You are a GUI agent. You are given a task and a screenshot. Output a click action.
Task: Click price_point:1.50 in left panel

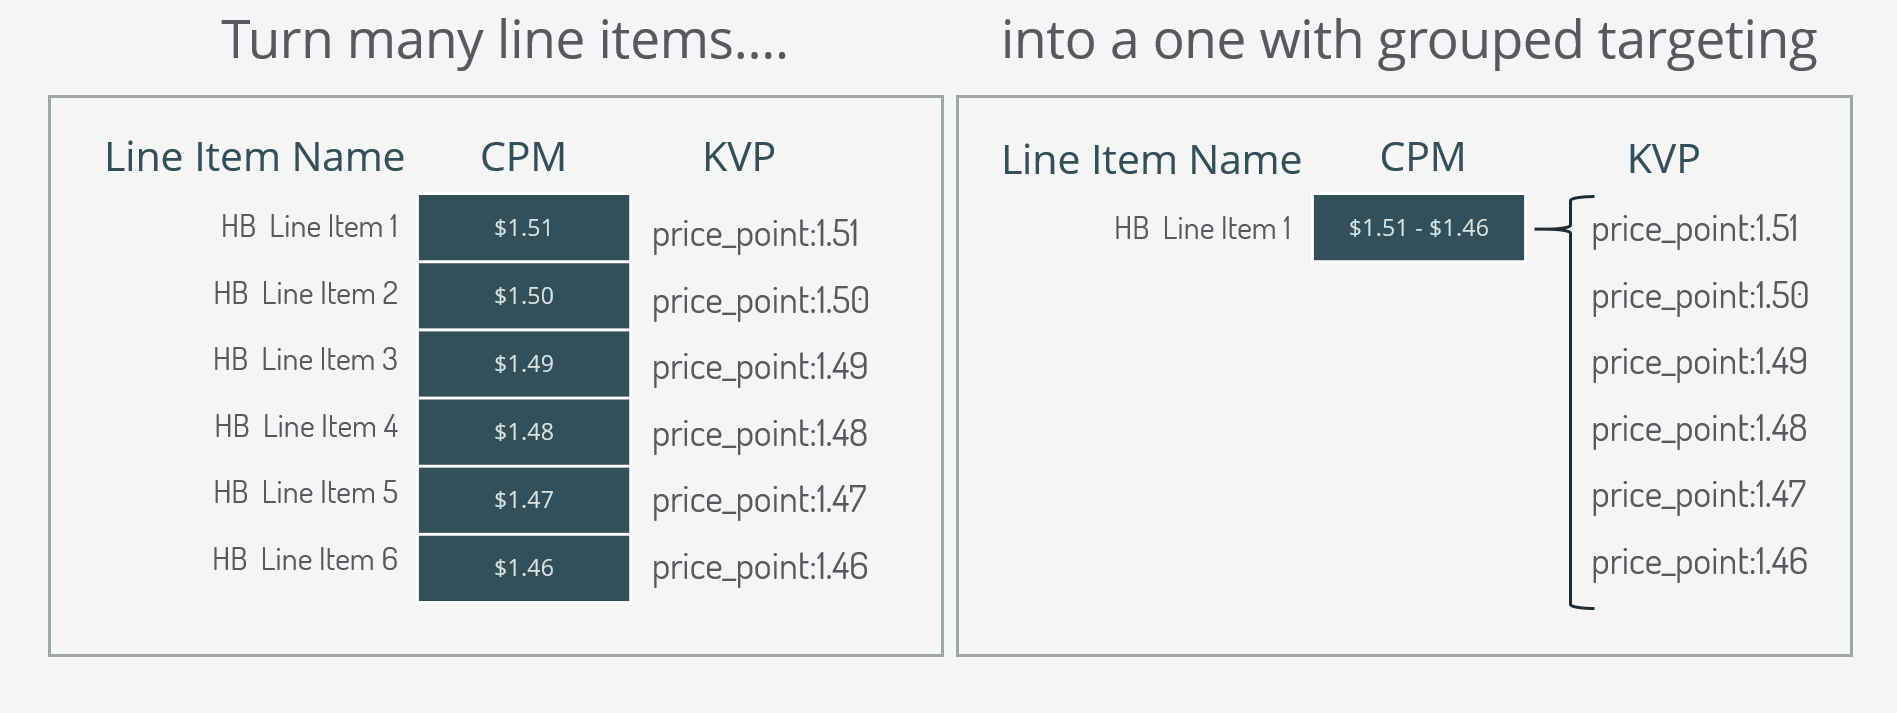[x=760, y=301]
